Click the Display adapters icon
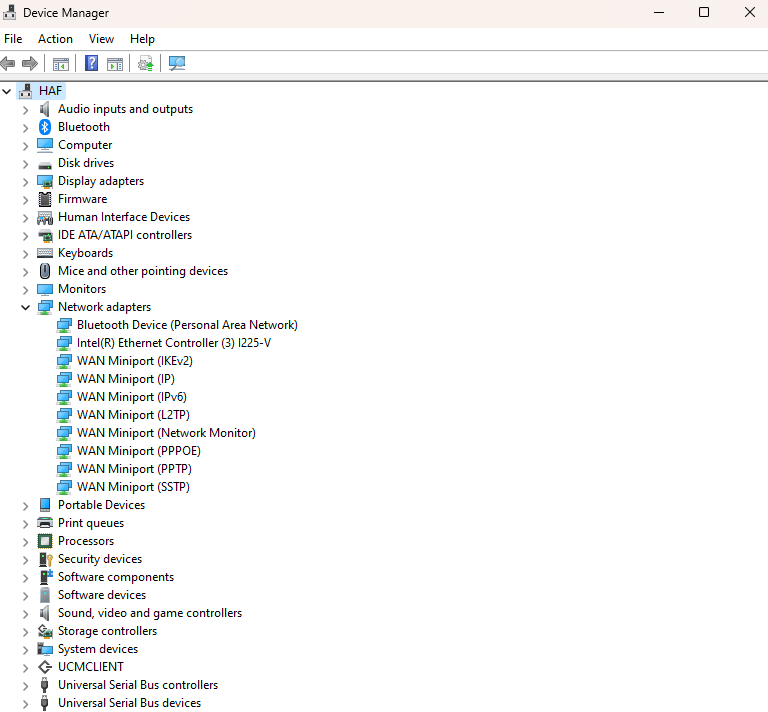 (45, 182)
